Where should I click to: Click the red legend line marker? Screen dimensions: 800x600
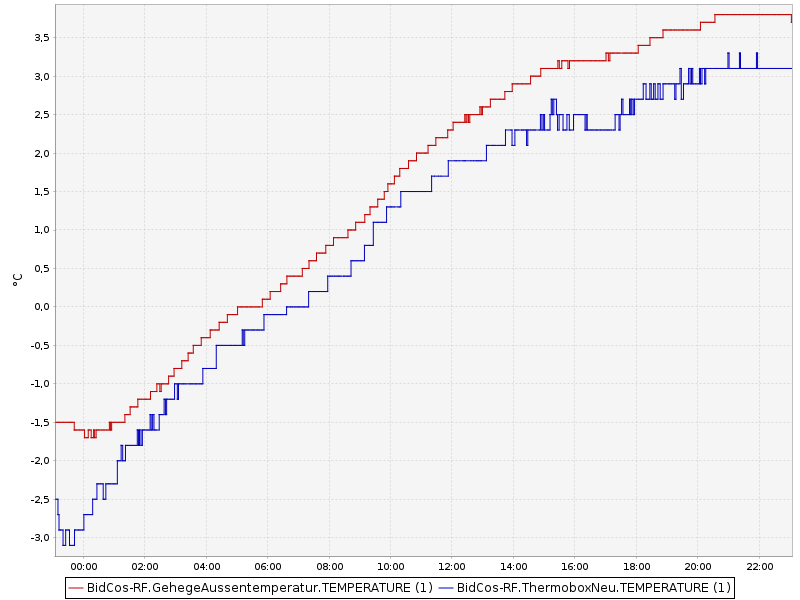[76, 587]
